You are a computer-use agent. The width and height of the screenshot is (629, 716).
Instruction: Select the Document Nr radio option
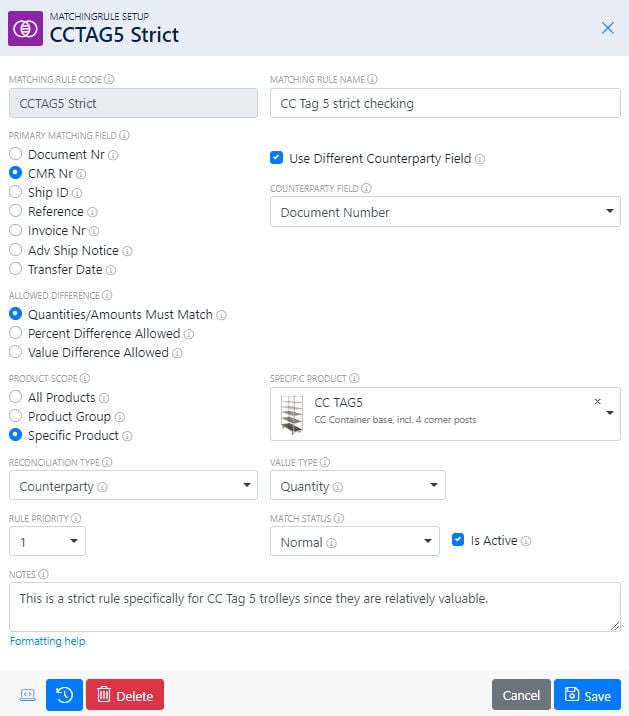[x=16, y=155]
